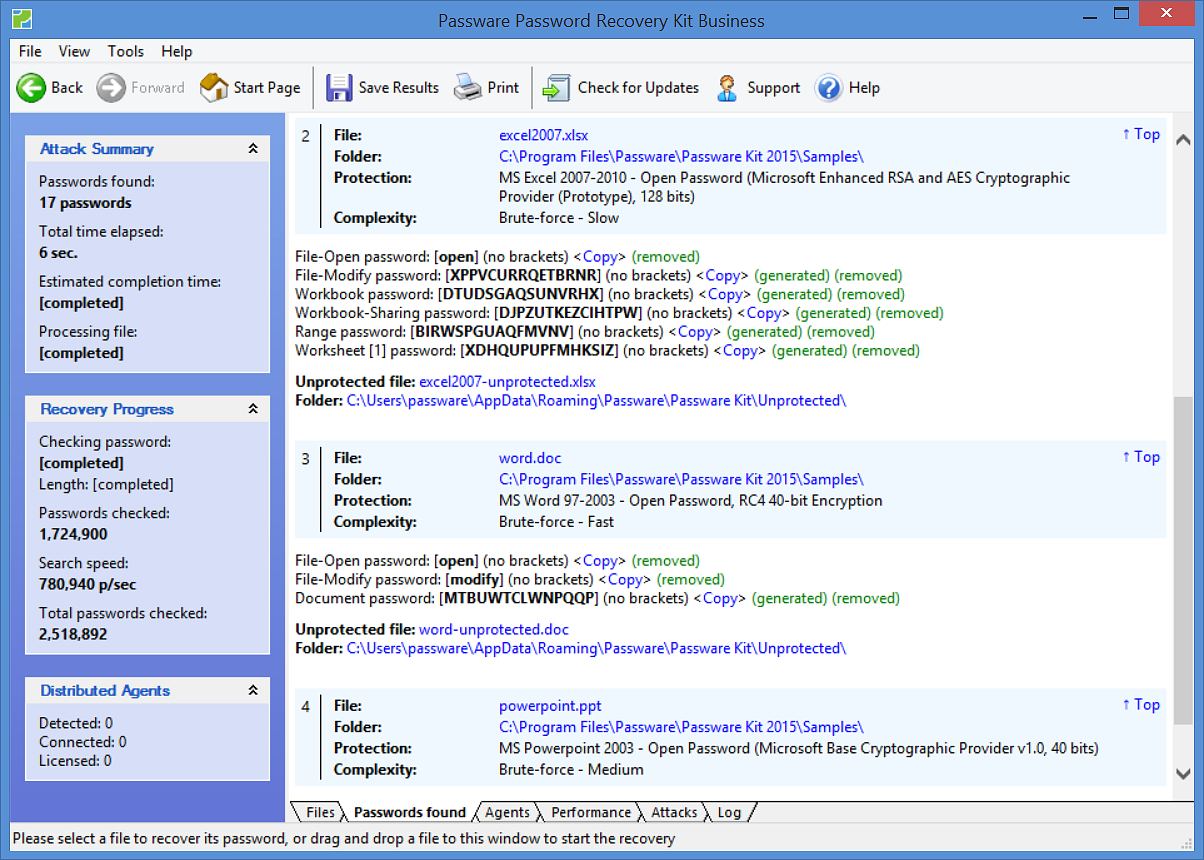Viewport: 1204px width, 860px height.
Task: Click the '6 sec.' elapsed time value
Action: click(58, 253)
